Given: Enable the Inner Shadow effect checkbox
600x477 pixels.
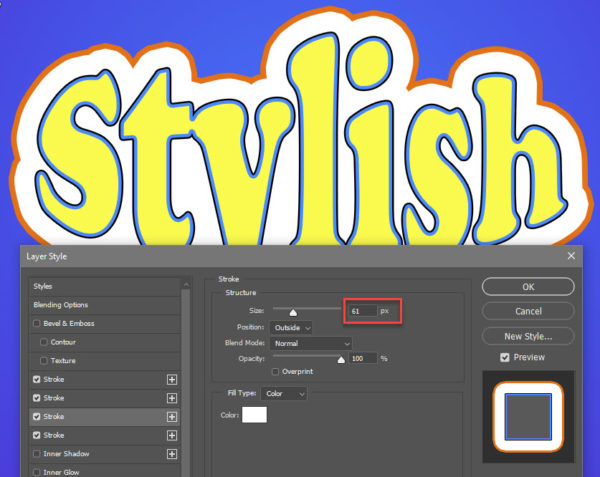Looking at the screenshot, I should point(37,454).
